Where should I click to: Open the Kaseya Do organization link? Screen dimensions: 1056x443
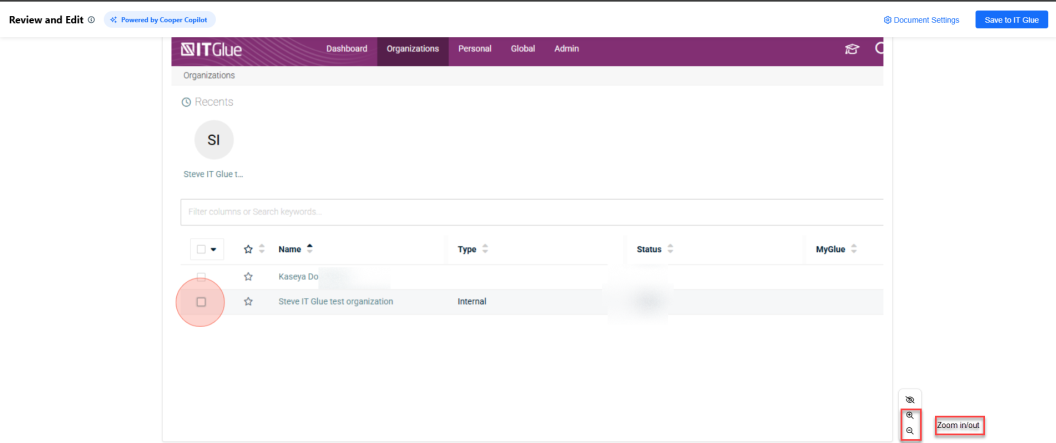(298, 277)
